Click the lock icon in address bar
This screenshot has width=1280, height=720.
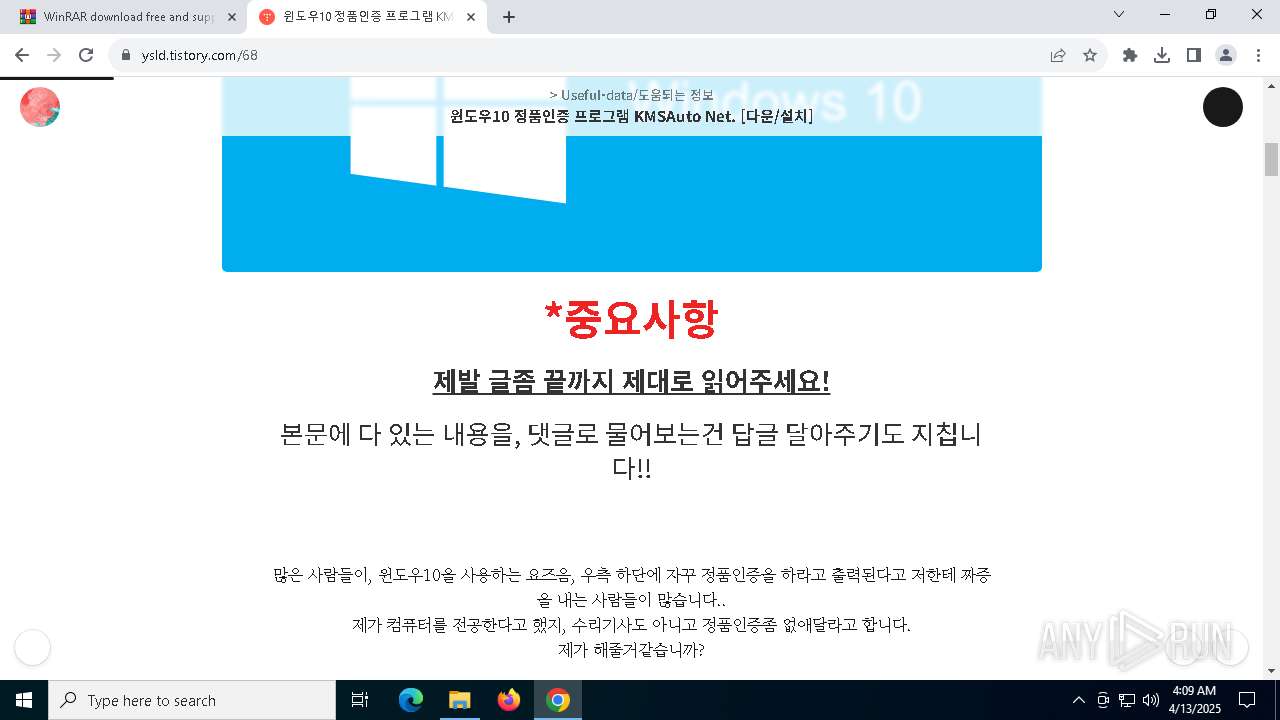click(x=125, y=55)
